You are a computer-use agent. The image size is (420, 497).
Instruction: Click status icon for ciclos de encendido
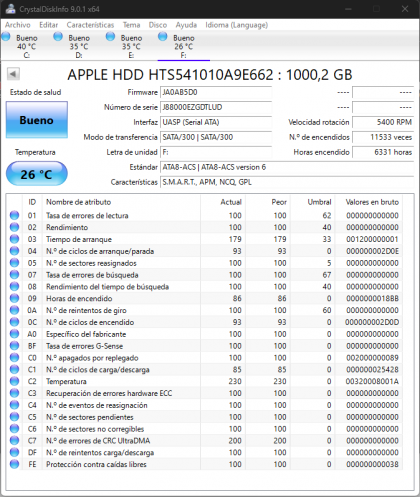pyautogui.click(x=14, y=322)
